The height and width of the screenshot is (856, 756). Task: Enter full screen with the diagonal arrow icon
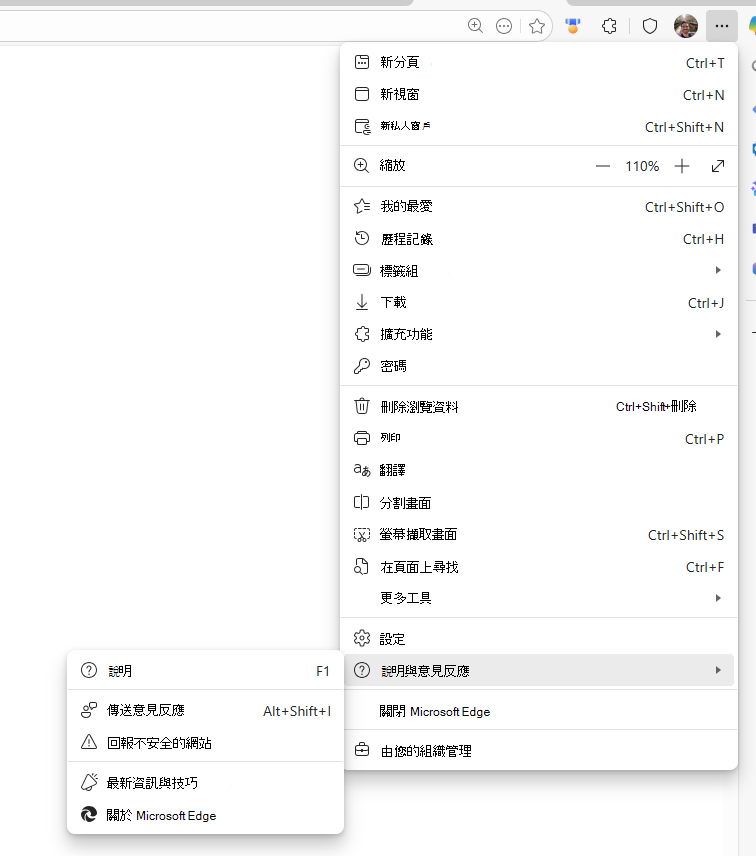click(718, 166)
